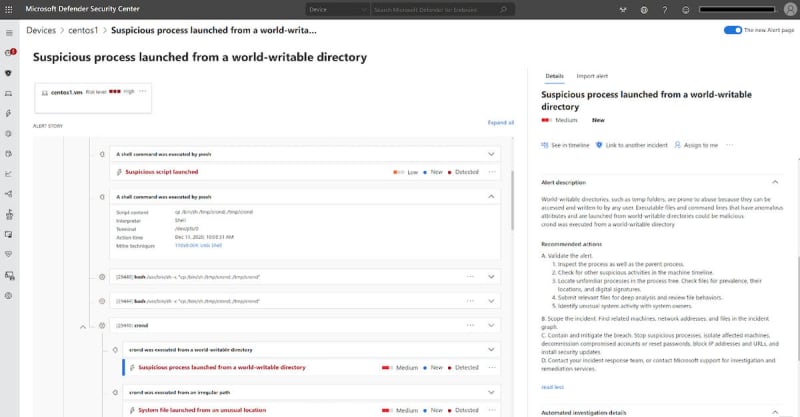Open the monitor evaluation icon in sidebar
The height and width of the screenshot is (417, 800).
pos(9,234)
